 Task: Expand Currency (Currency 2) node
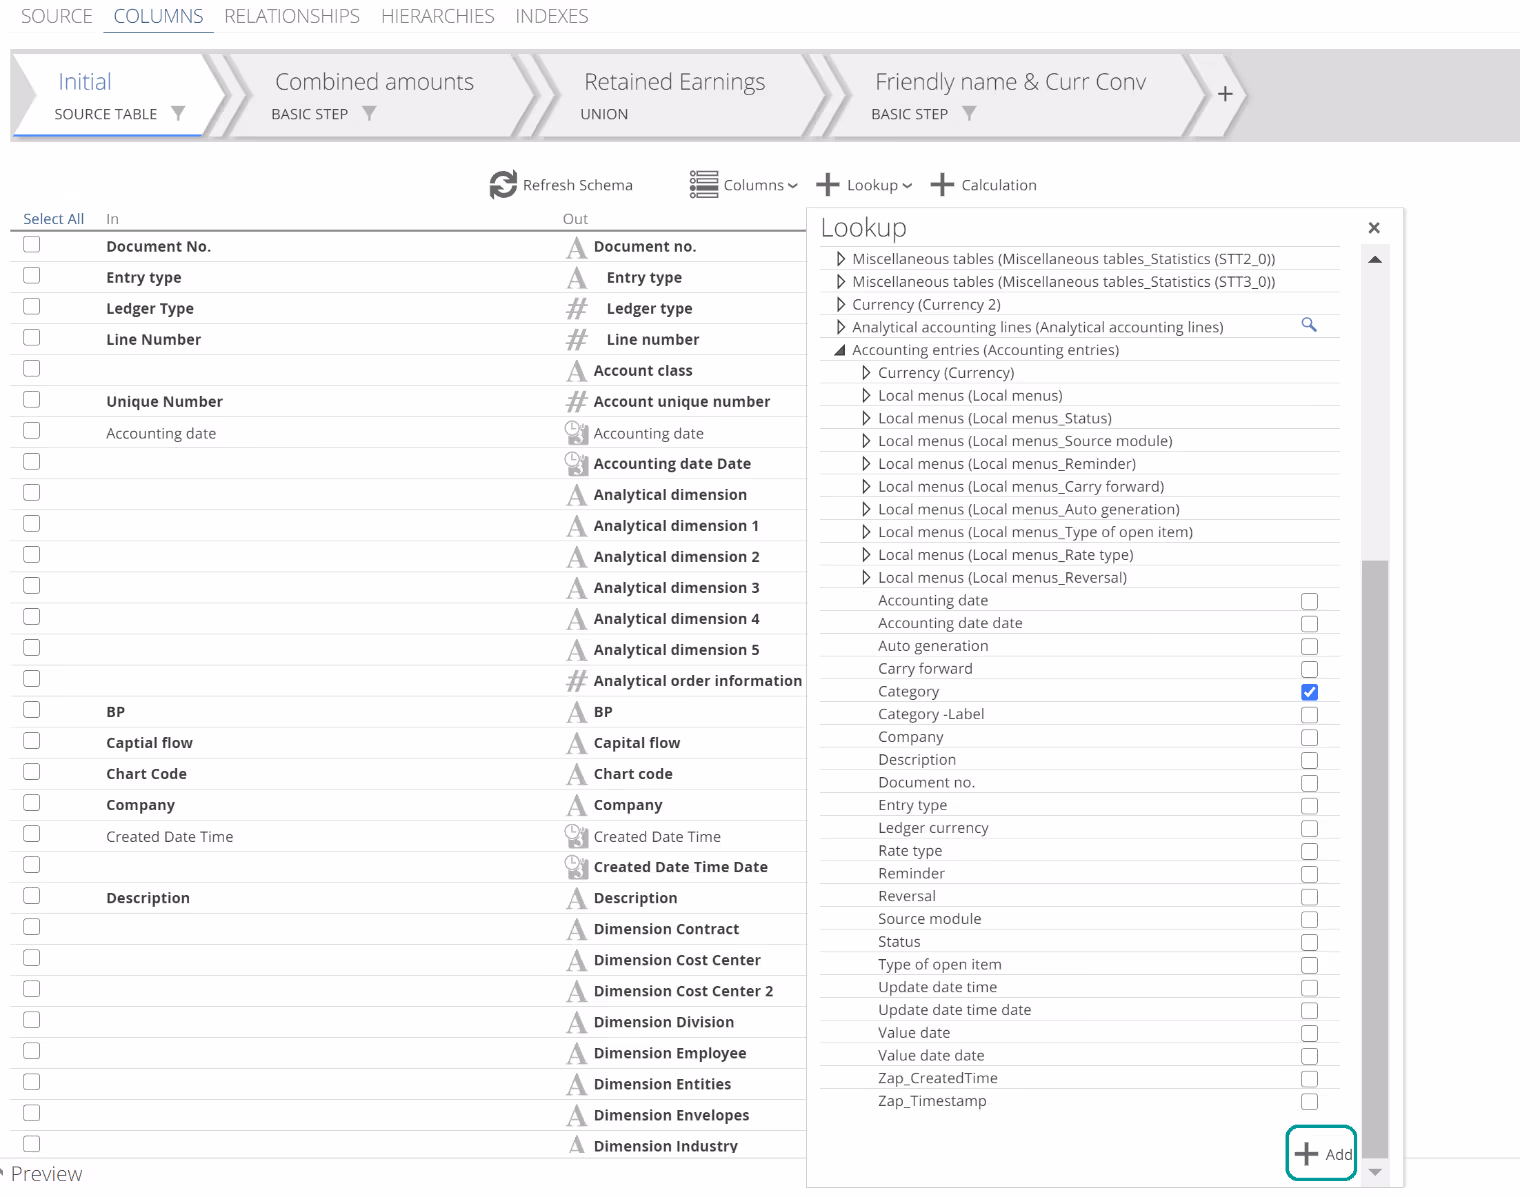coord(840,304)
